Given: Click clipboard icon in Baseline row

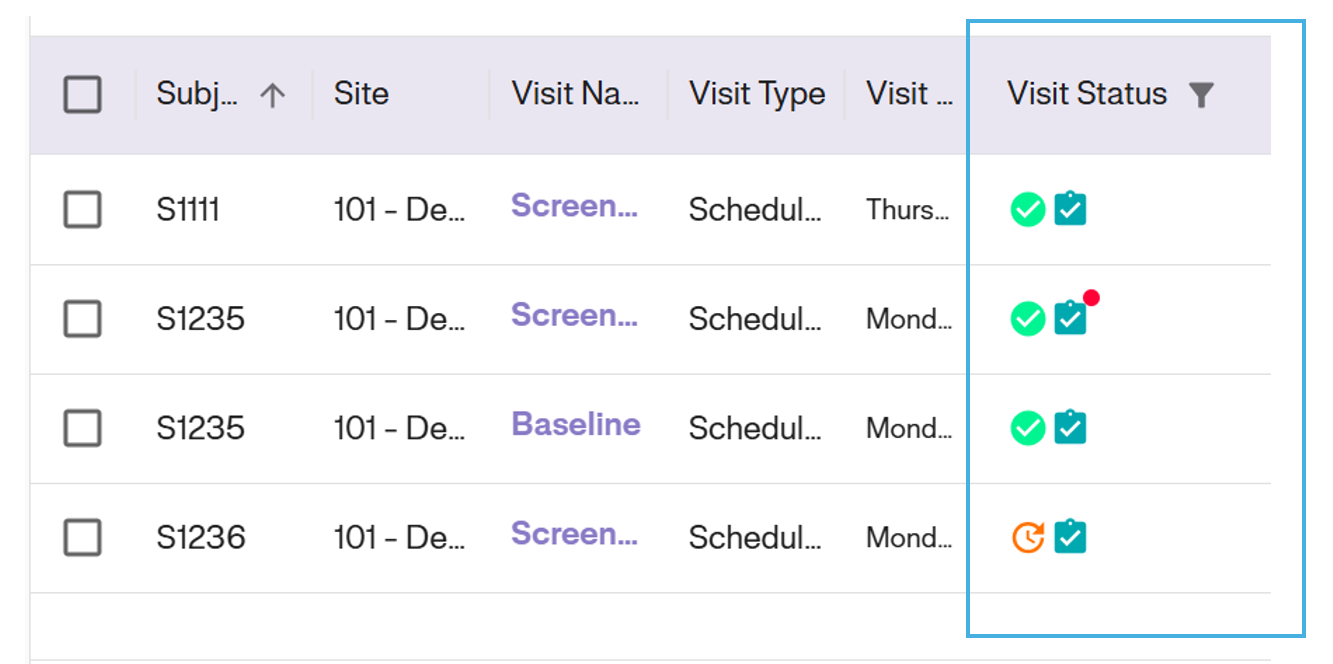Looking at the screenshot, I should click(1070, 427).
